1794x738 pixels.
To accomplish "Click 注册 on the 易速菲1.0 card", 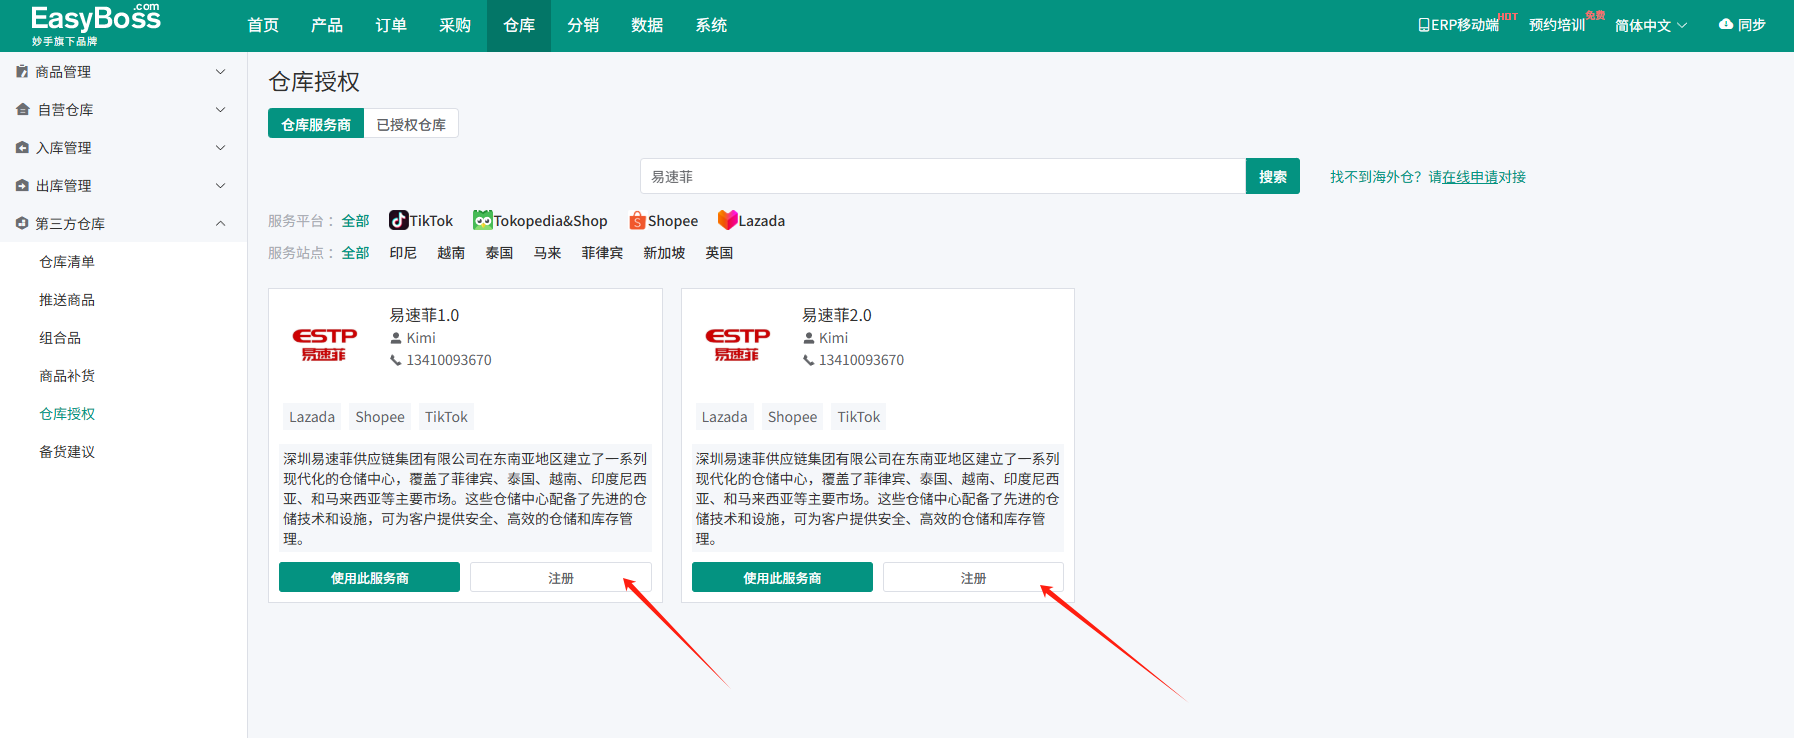I will [561, 577].
